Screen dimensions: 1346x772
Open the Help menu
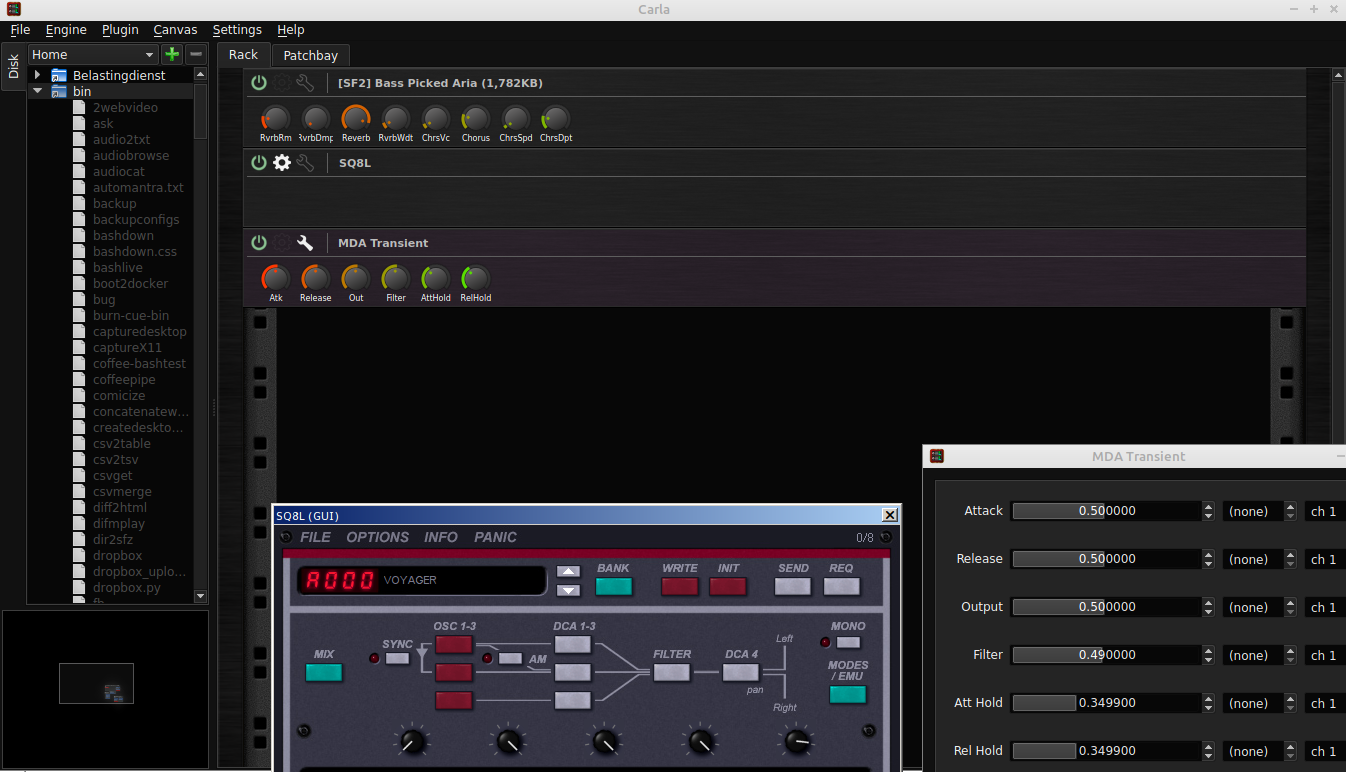click(x=291, y=30)
